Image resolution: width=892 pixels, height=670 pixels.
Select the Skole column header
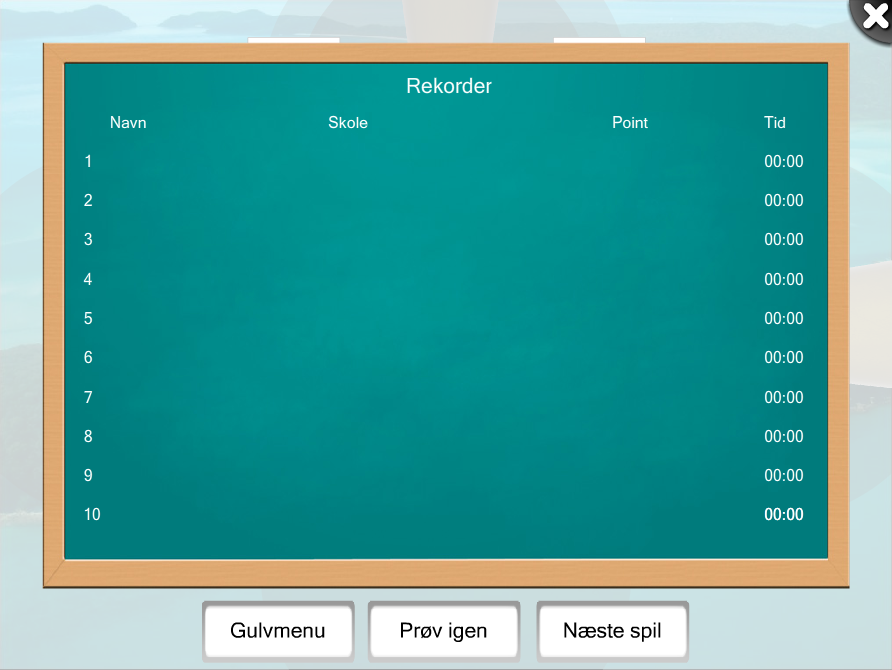(348, 123)
